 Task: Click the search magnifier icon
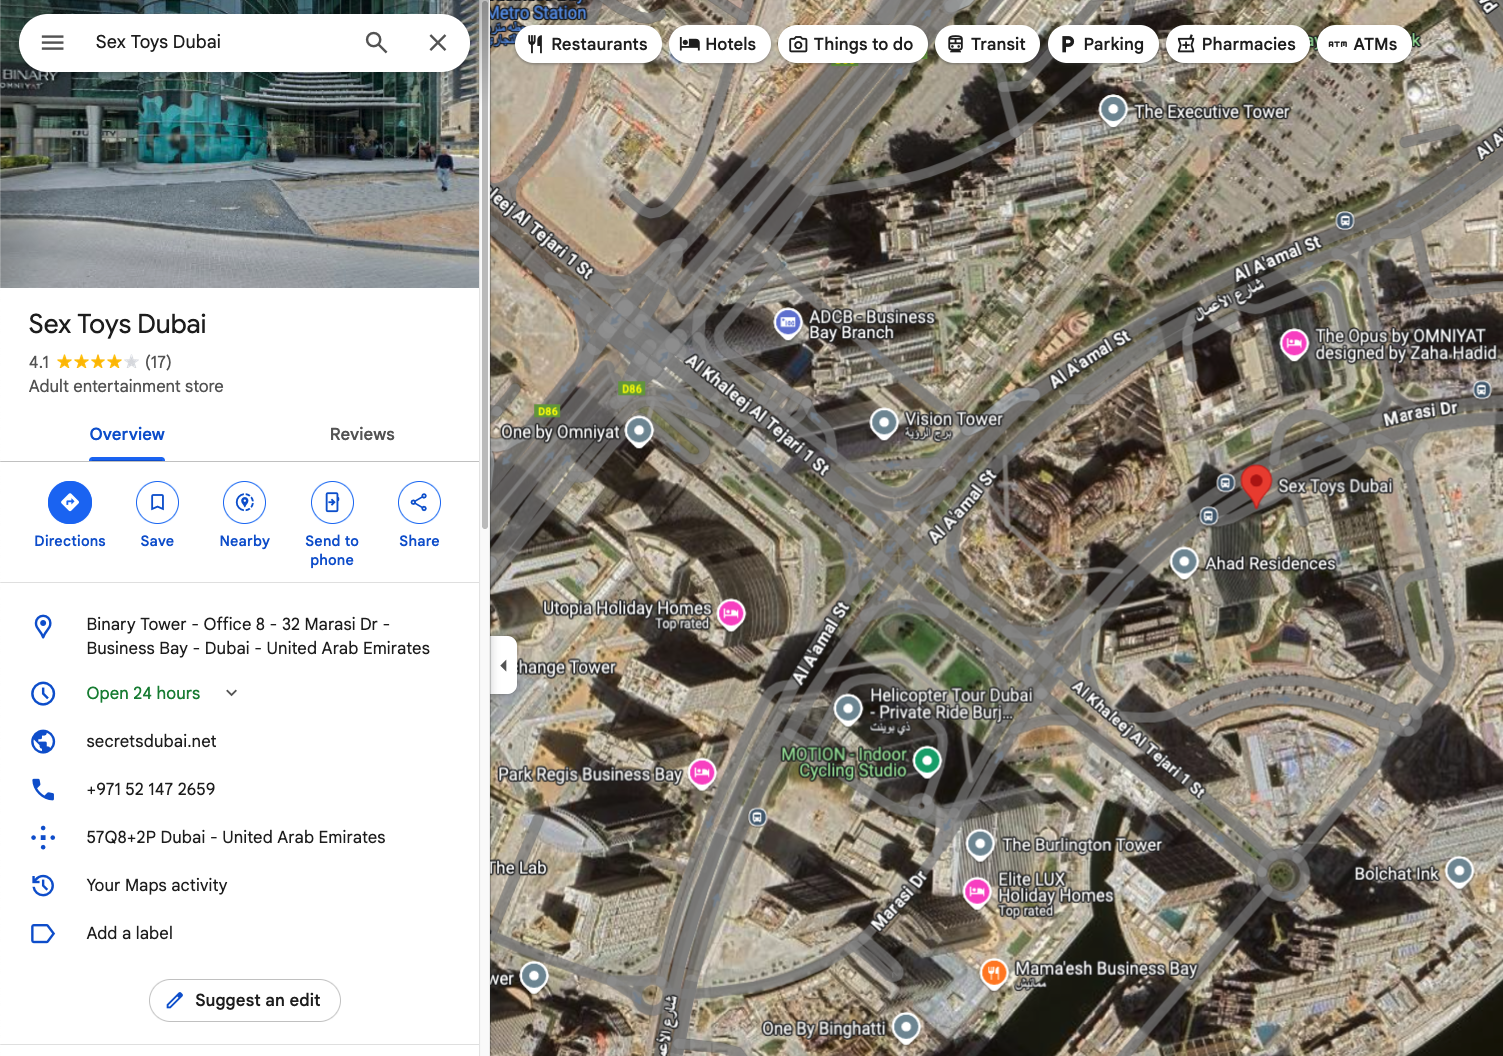pyautogui.click(x=376, y=42)
